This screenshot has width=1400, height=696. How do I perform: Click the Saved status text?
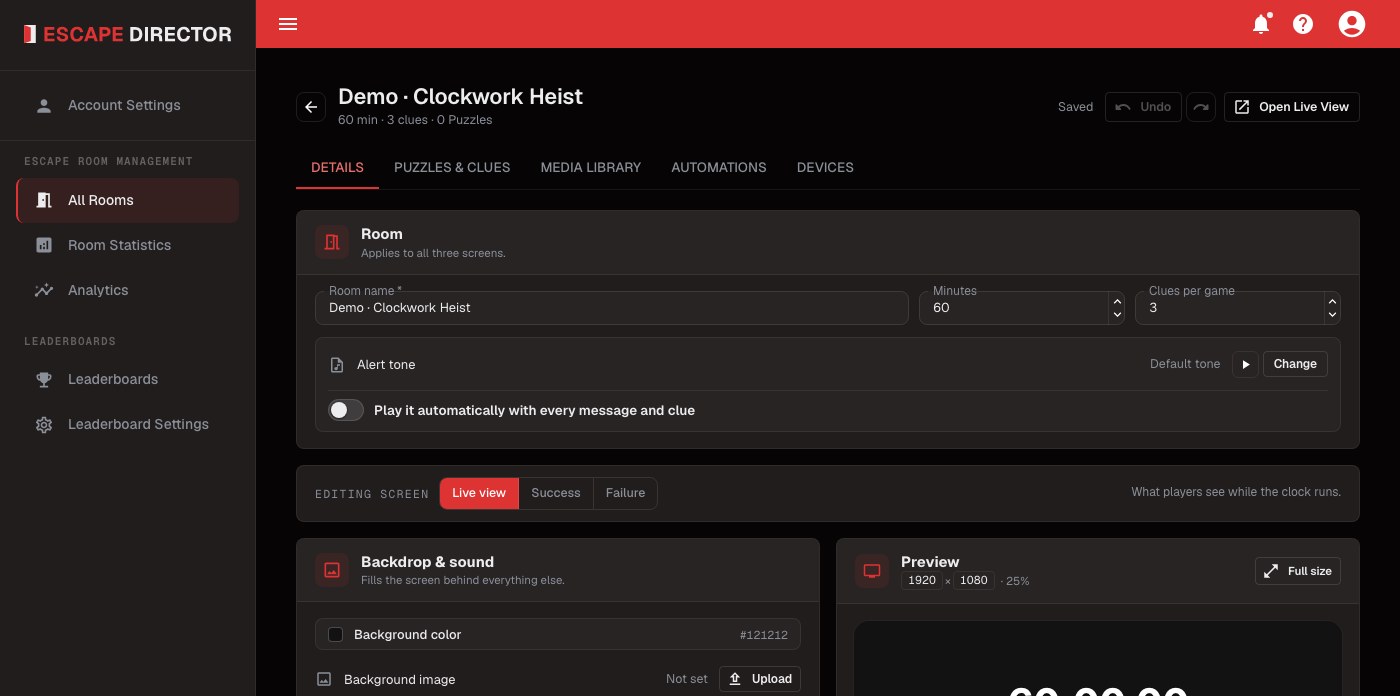[1075, 107]
